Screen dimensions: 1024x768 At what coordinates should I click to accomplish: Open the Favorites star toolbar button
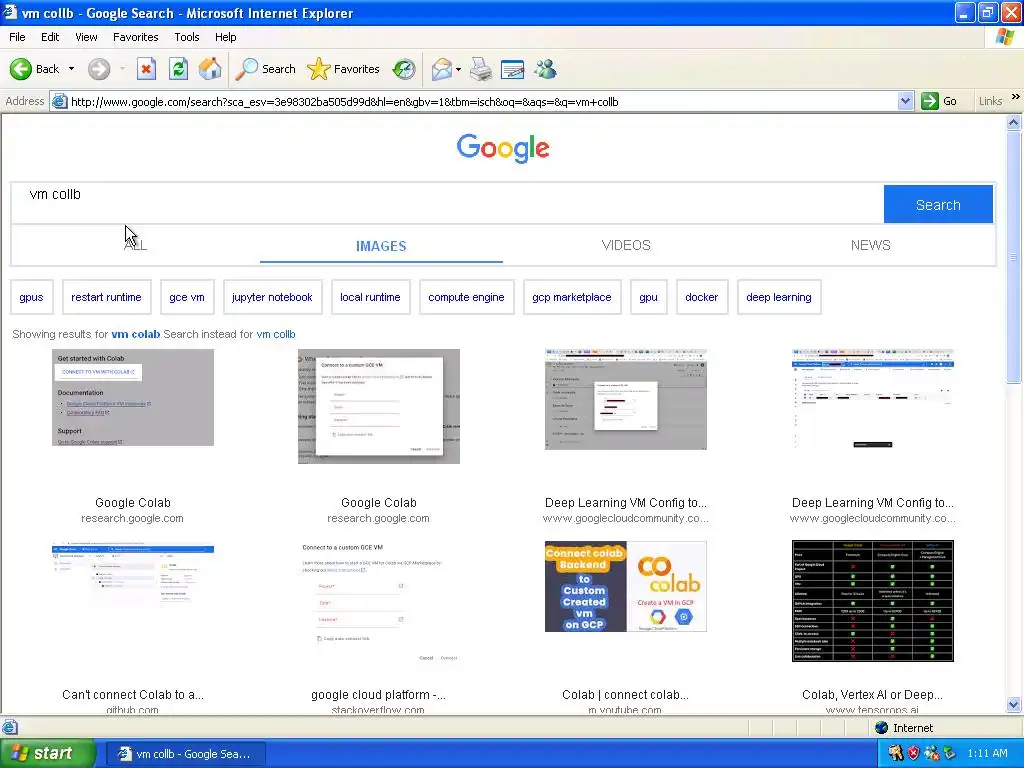click(x=343, y=69)
